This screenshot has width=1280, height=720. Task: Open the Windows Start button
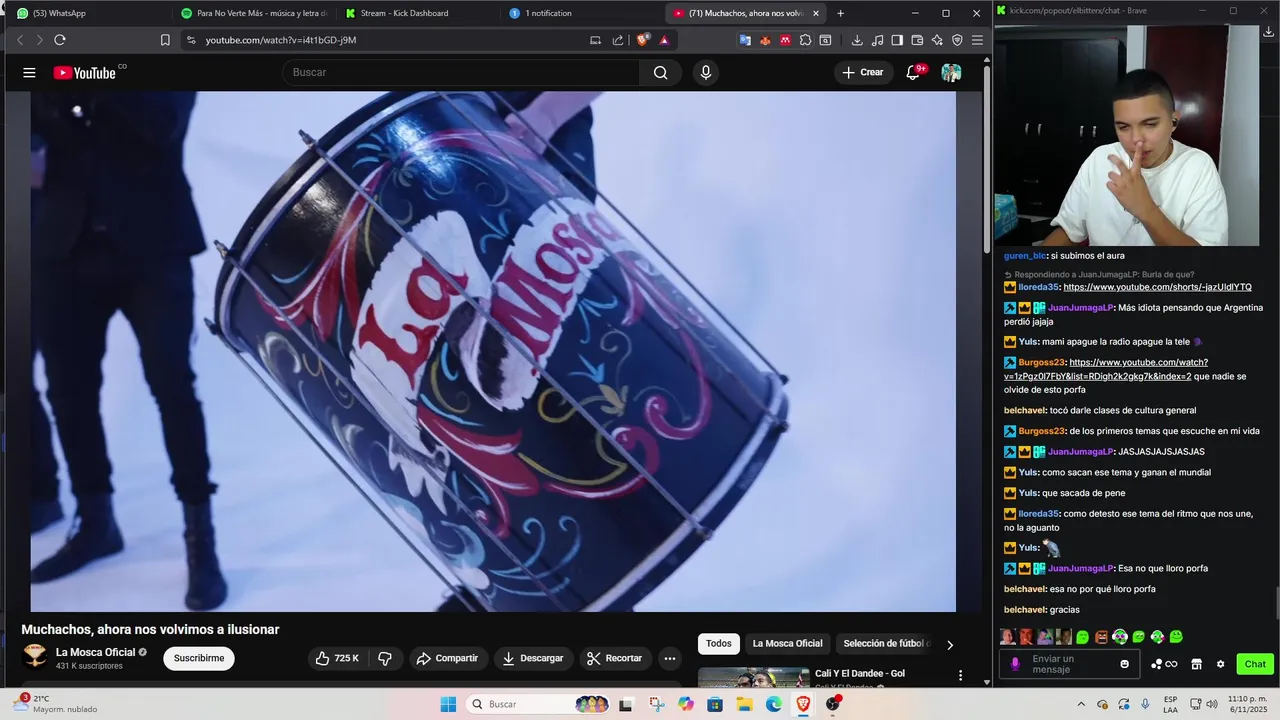pos(448,704)
